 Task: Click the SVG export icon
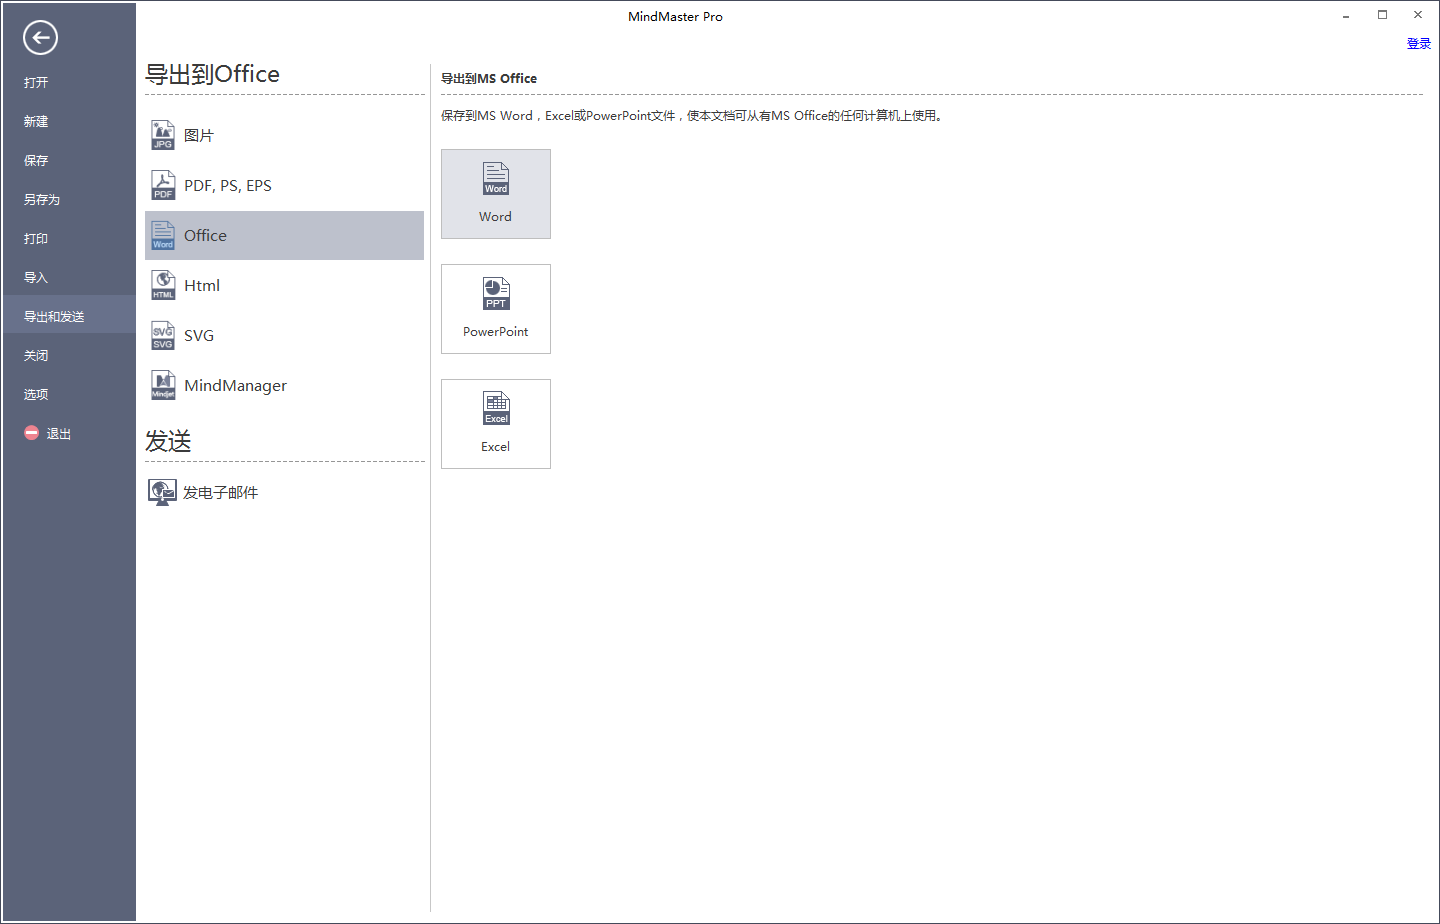163,335
